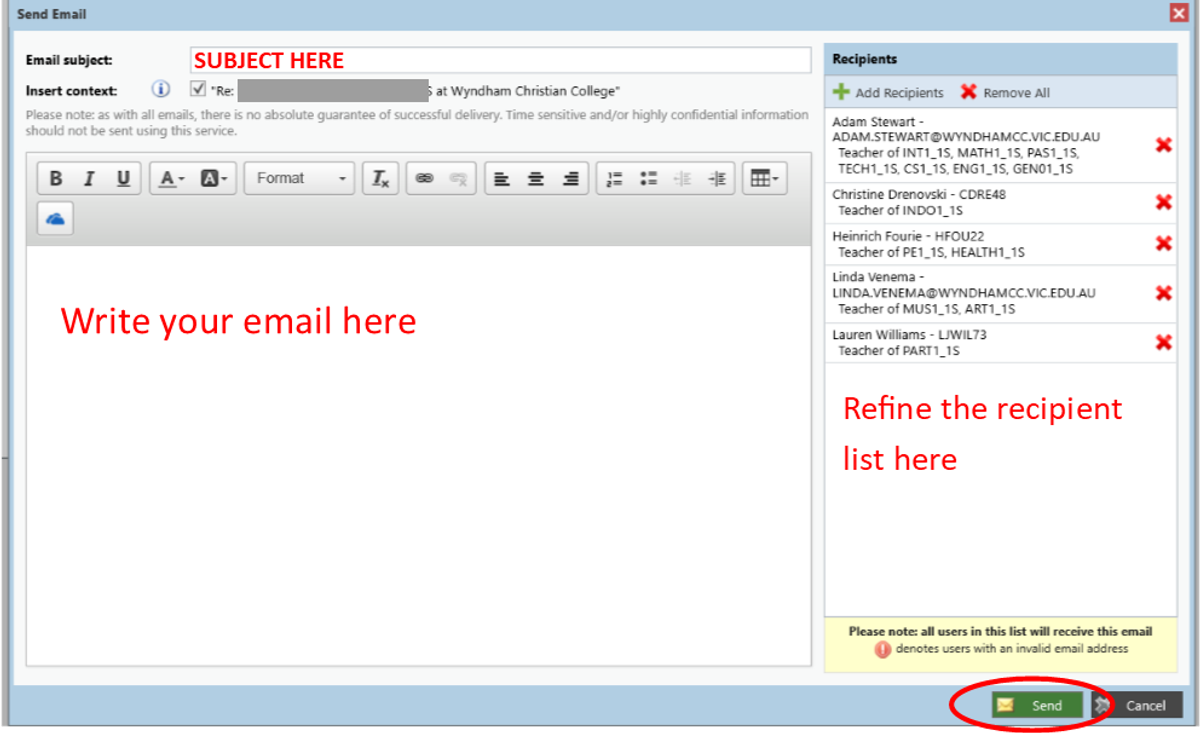Expand the table insert dropdown

765,179
